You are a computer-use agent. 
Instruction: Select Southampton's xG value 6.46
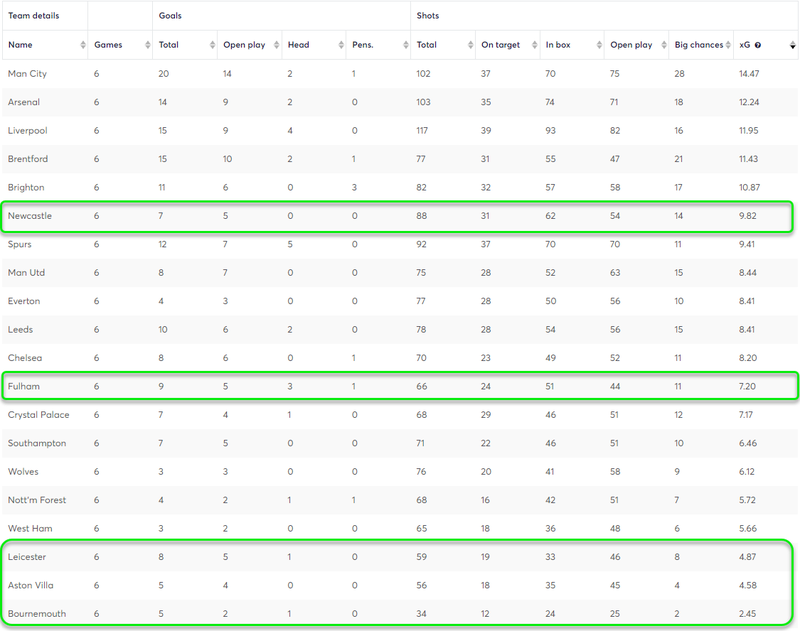(x=748, y=443)
